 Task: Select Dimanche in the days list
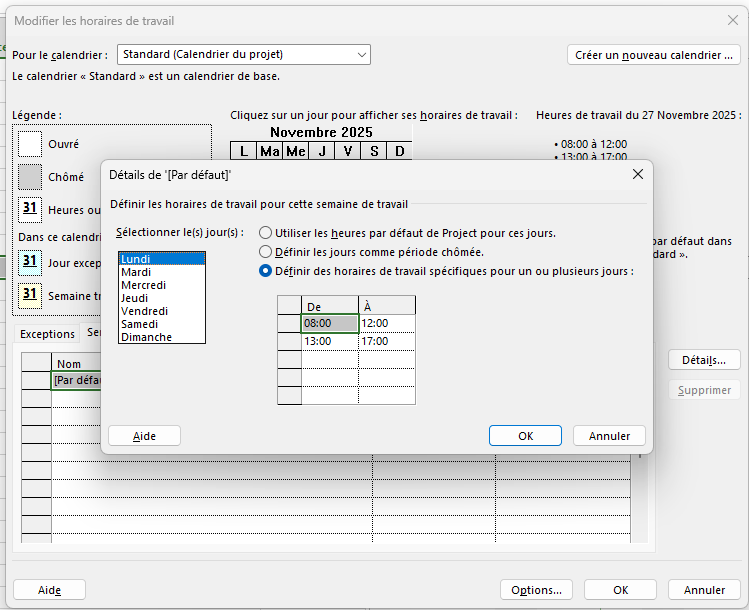pos(160,337)
